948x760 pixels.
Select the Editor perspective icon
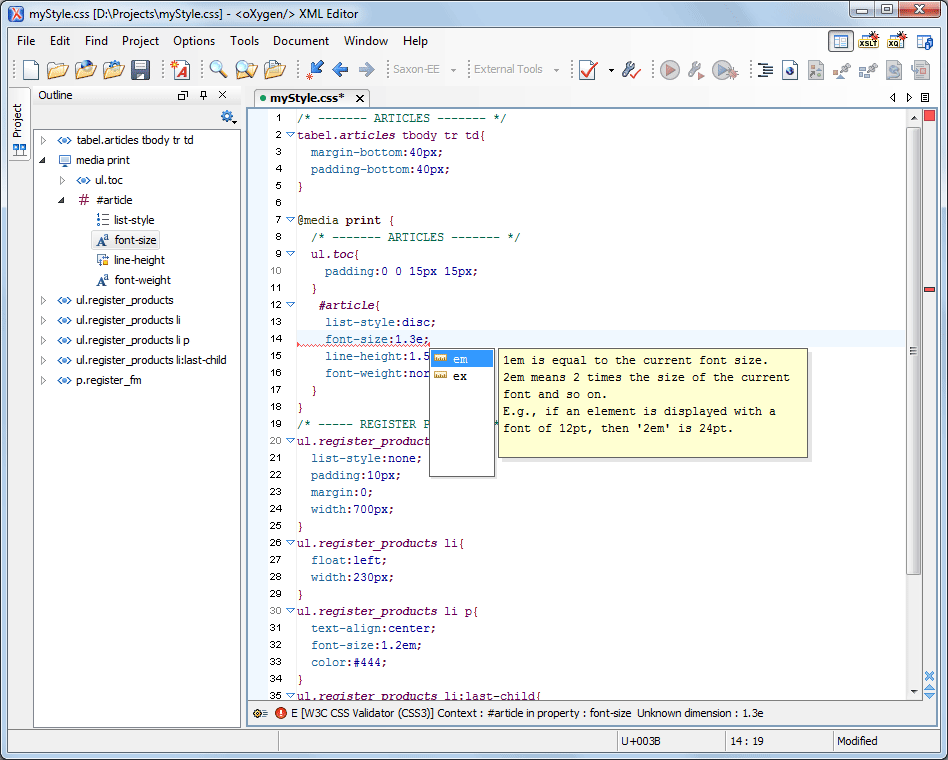(x=841, y=41)
